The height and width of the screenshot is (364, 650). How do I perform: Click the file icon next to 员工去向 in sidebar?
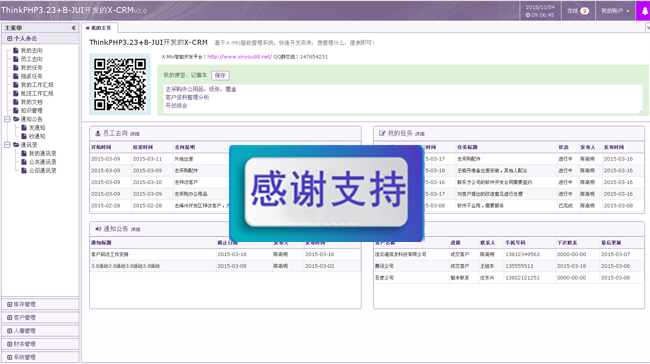click(x=16, y=59)
